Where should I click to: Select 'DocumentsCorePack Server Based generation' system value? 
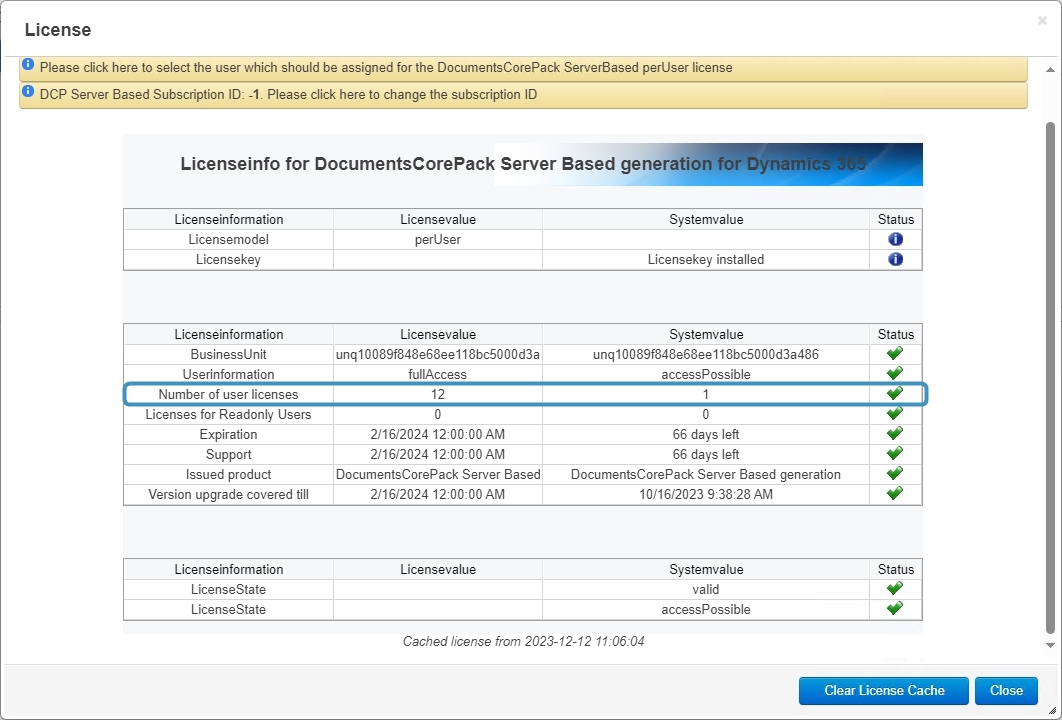pos(706,474)
